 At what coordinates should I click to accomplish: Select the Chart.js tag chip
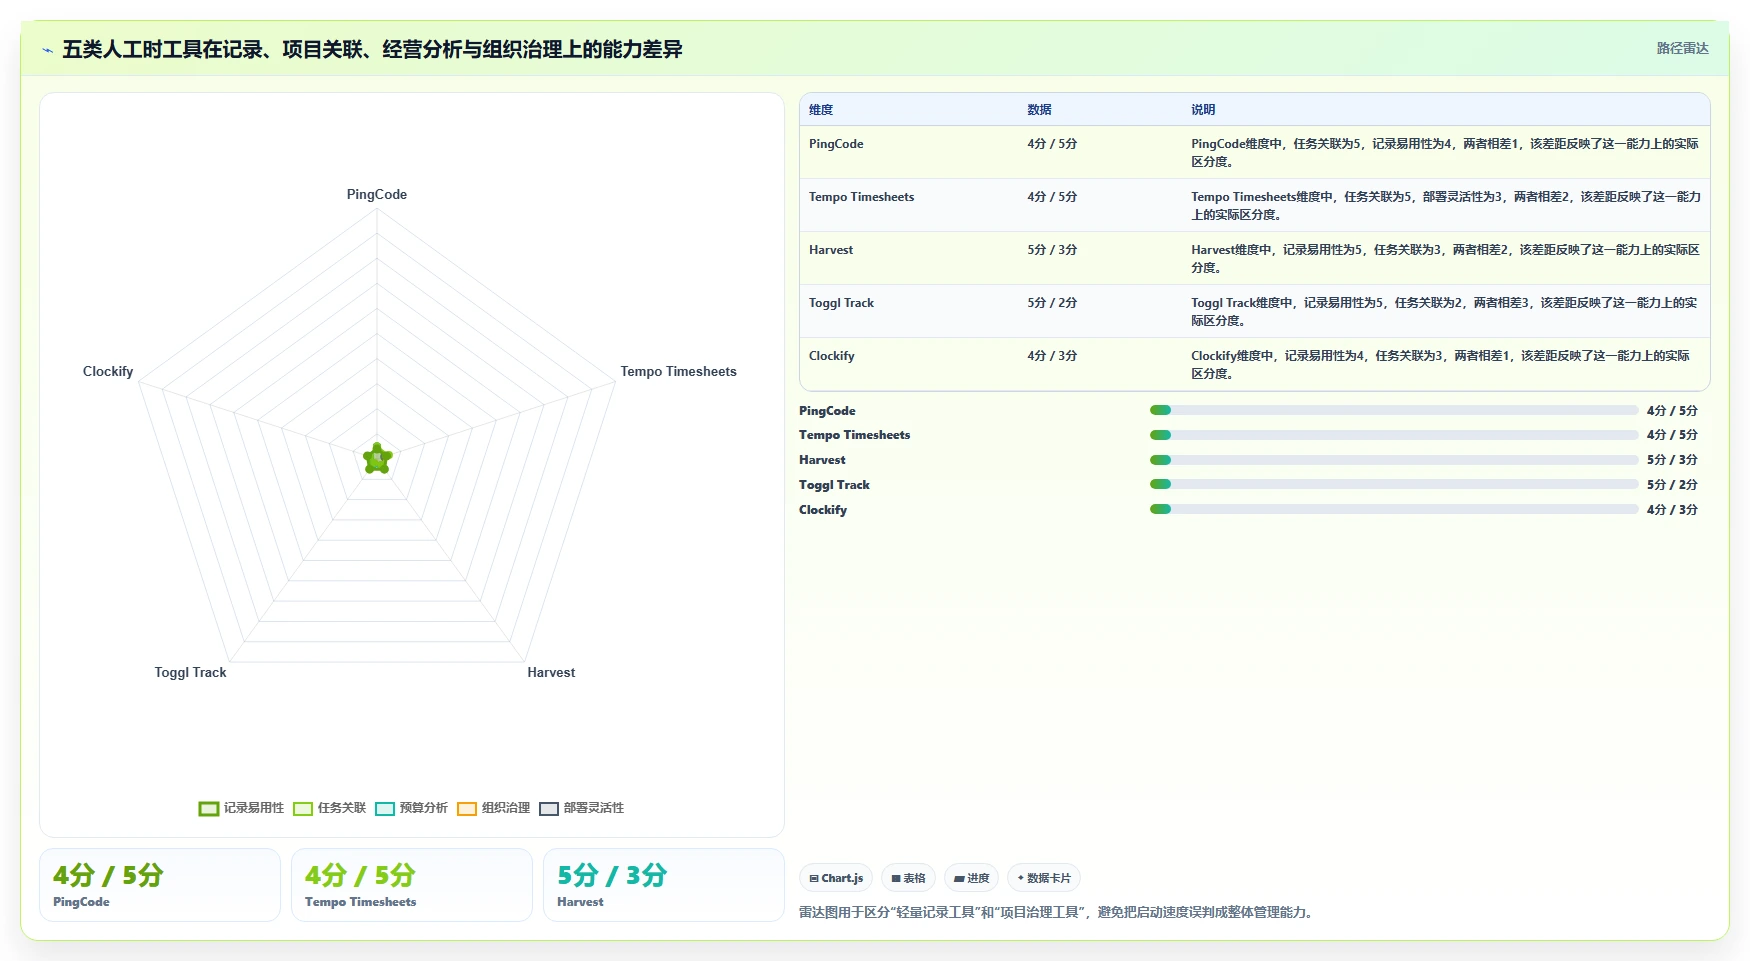836,878
